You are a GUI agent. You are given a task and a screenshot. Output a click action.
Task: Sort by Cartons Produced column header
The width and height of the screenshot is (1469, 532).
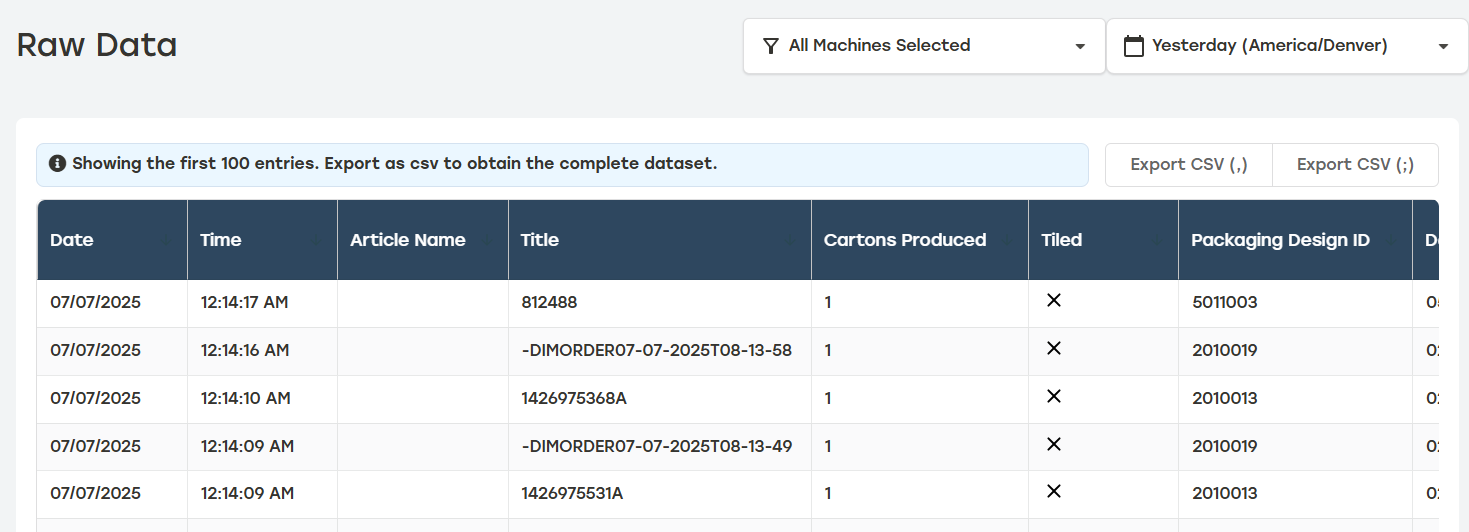pyautogui.click(x=904, y=240)
